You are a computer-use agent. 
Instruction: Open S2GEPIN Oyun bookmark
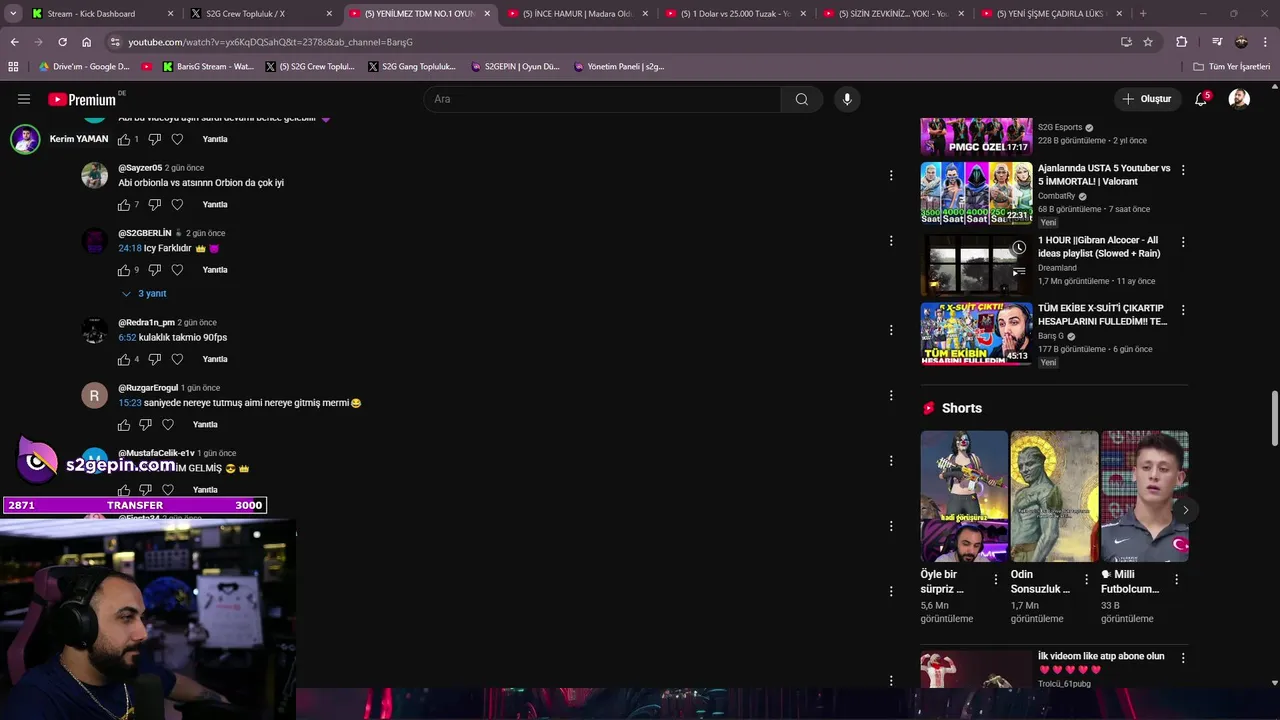tap(515, 67)
